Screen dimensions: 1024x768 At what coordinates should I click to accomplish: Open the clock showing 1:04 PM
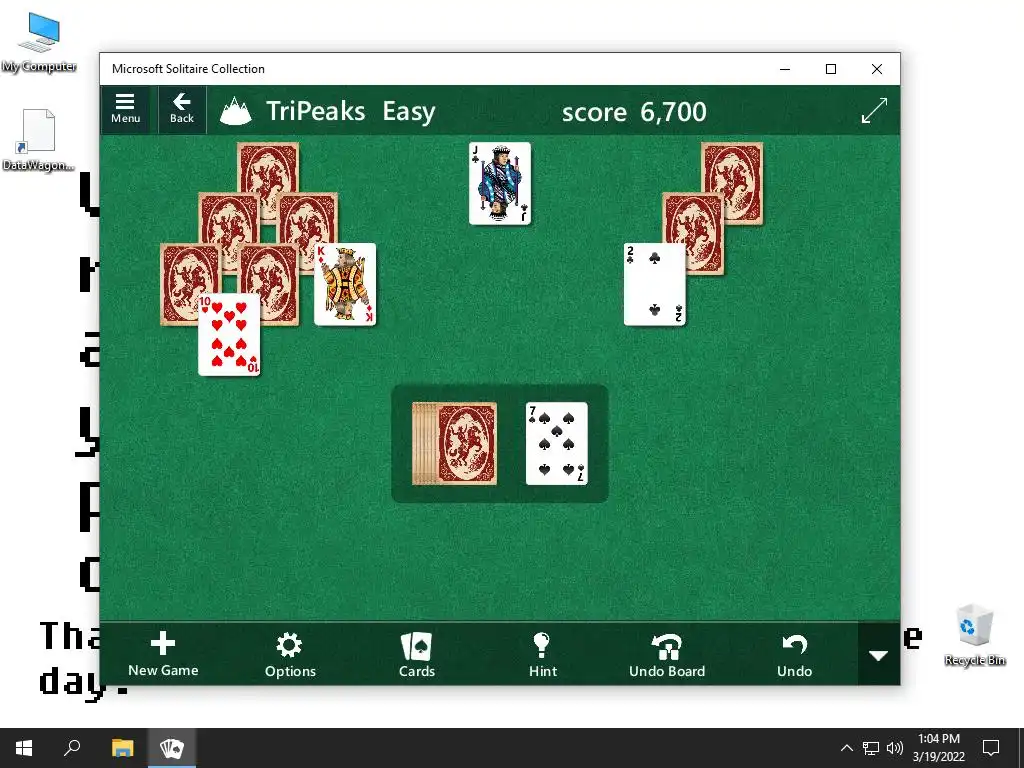coord(938,748)
